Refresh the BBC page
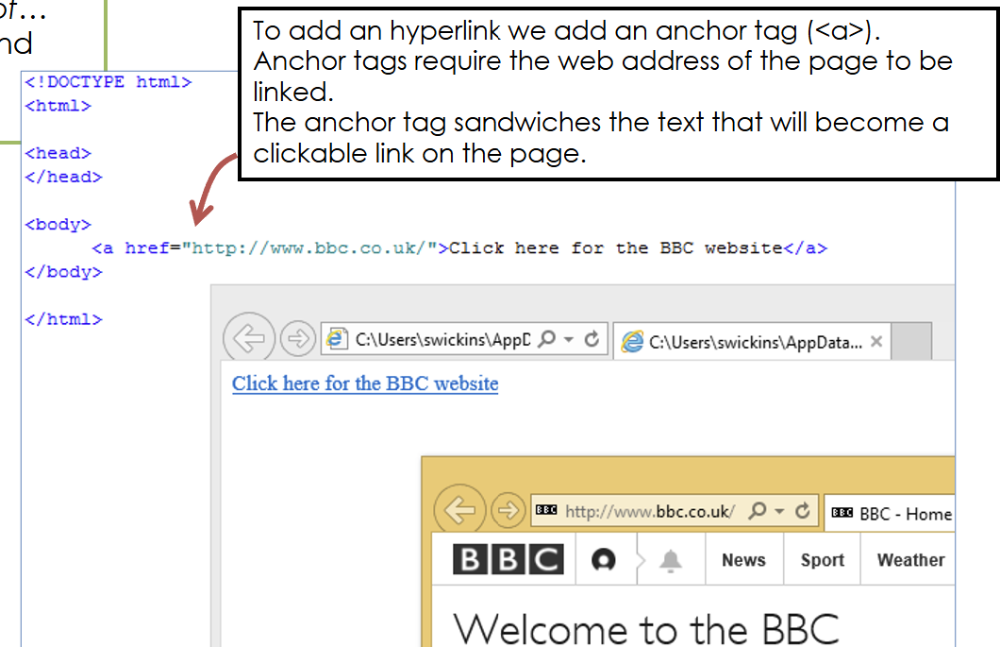The height and width of the screenshot is (647, 1000). pyautogui.click(x=802, y=512)
